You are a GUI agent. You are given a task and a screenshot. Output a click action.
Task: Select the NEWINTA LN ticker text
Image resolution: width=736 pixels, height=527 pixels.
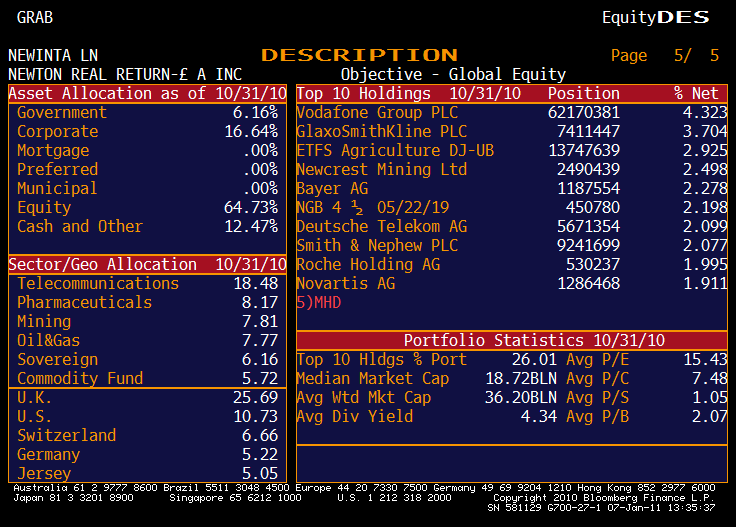pyautogui.click(x=53, y=55)
